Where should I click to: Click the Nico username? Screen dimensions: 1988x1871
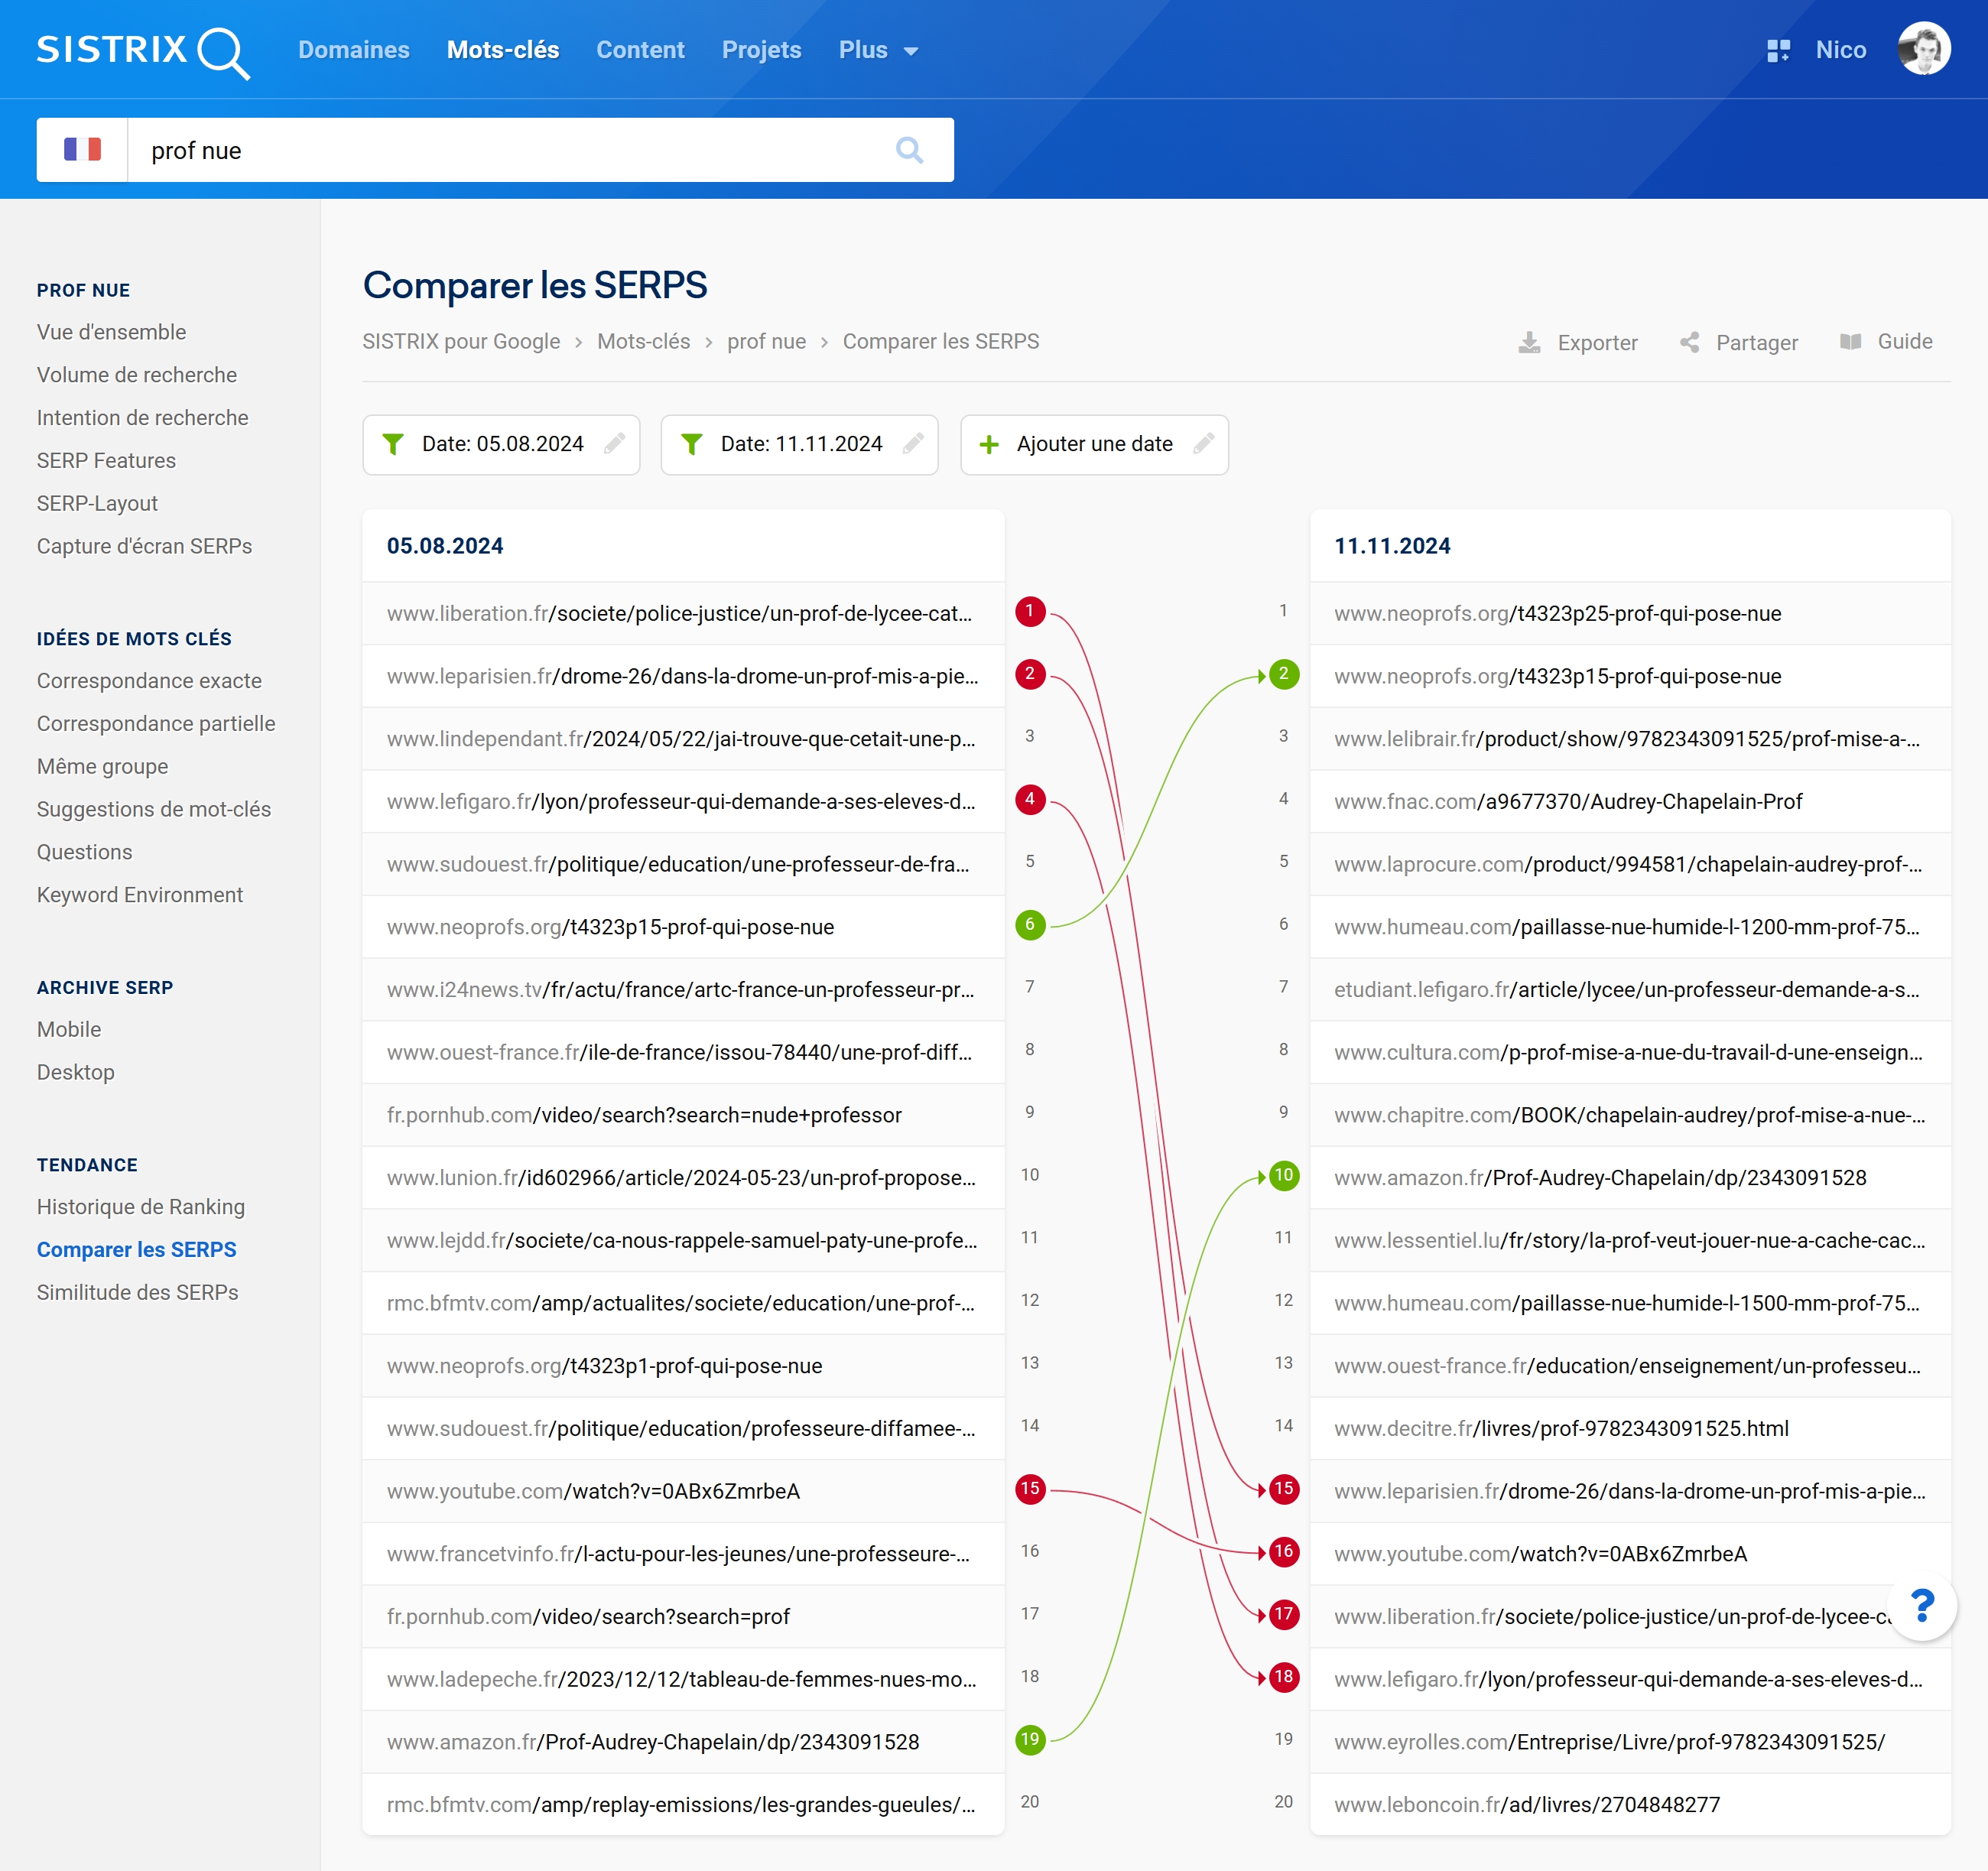[1841, 50]
